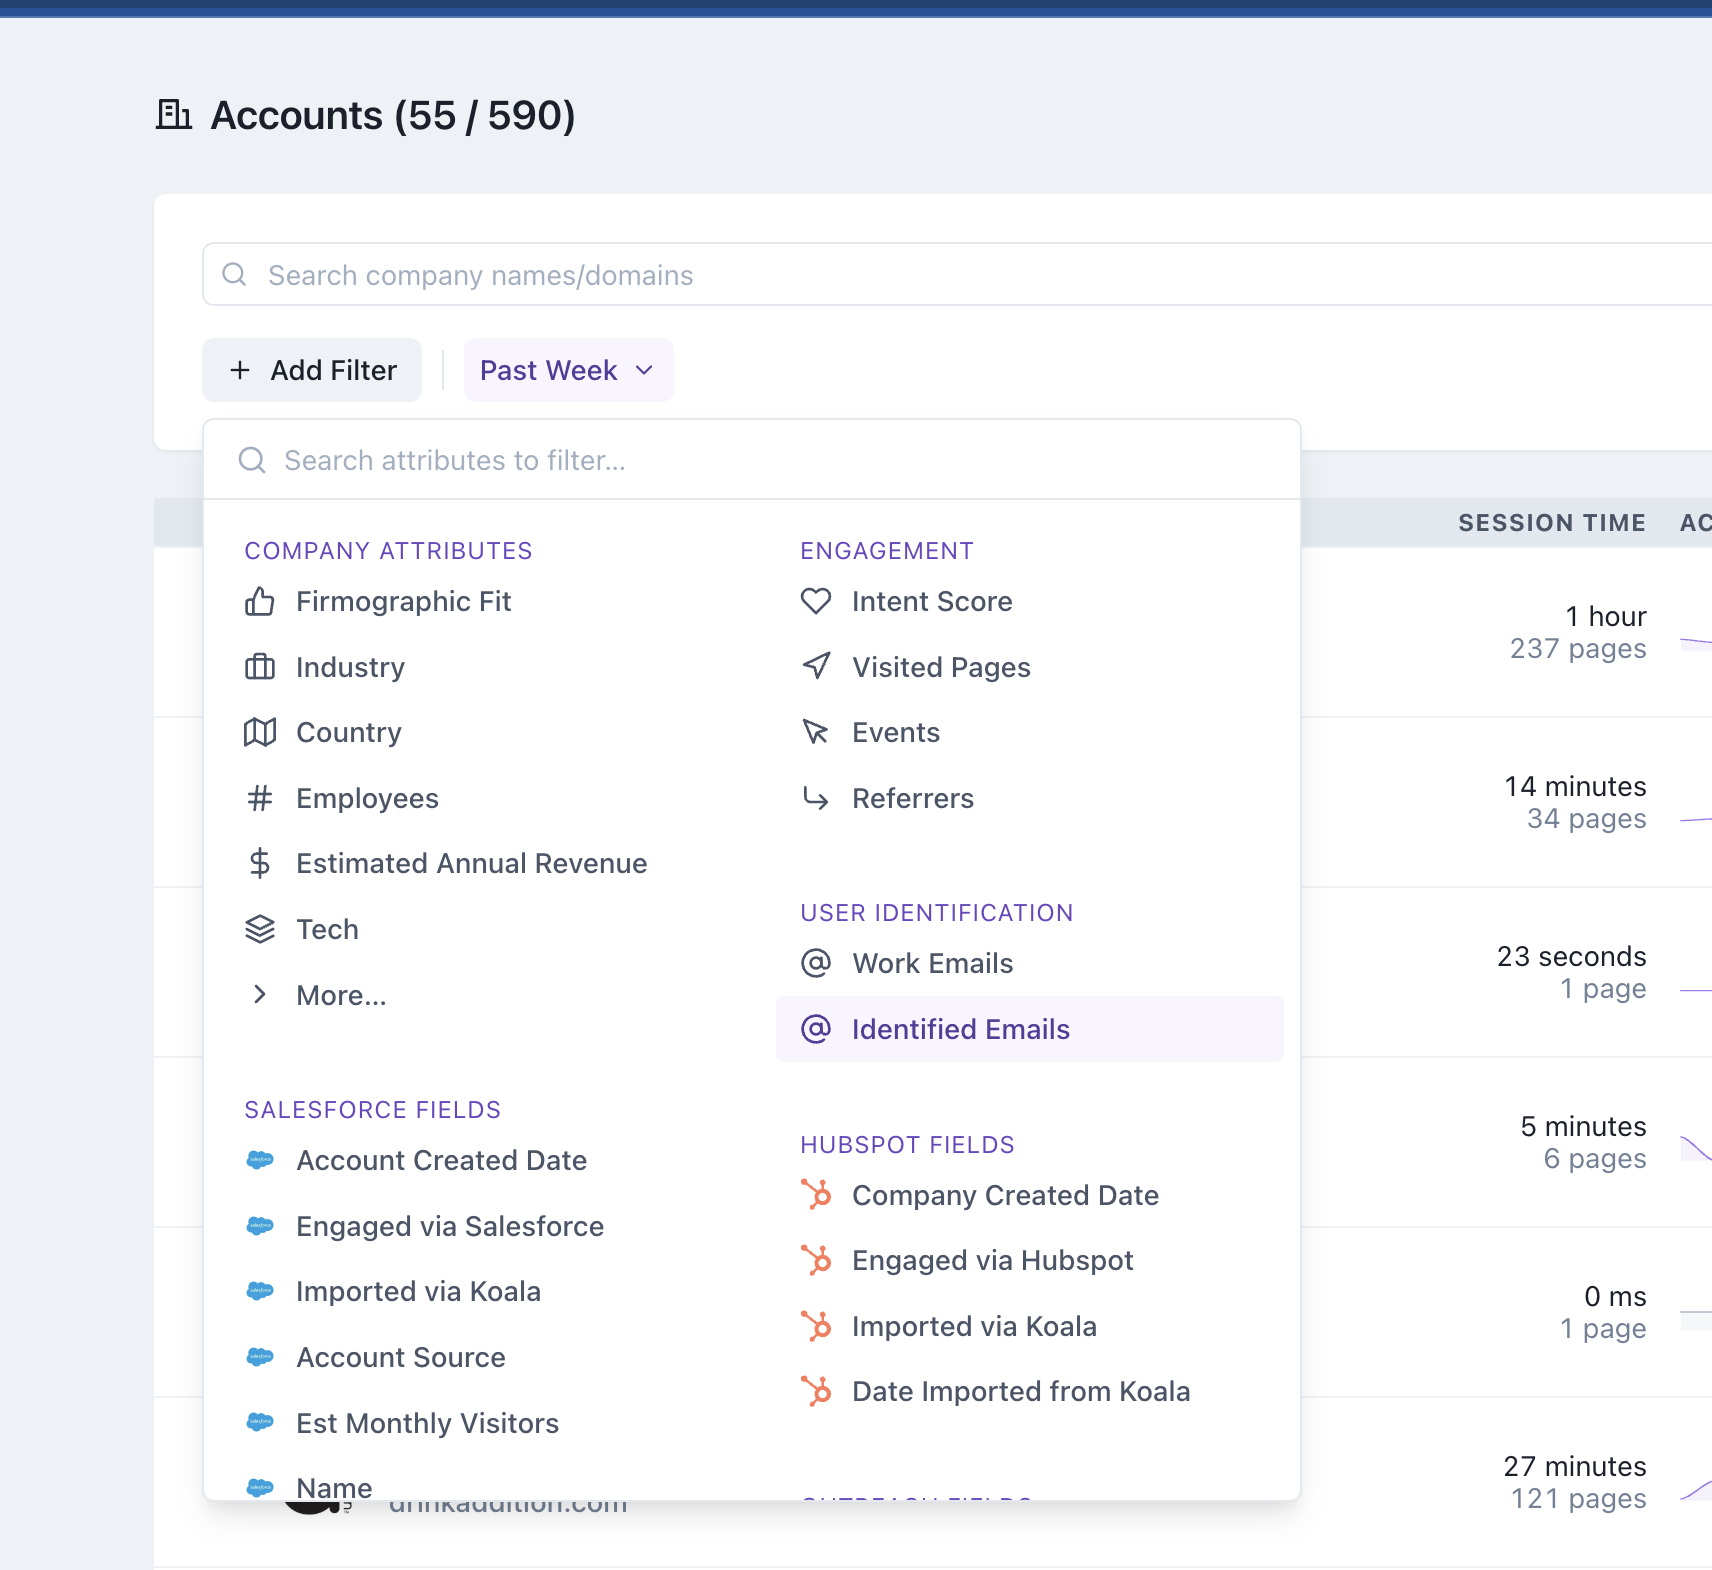
Task: Click the thumbs-up Firmographic Fit icon
Action: (x=260, y=602)
